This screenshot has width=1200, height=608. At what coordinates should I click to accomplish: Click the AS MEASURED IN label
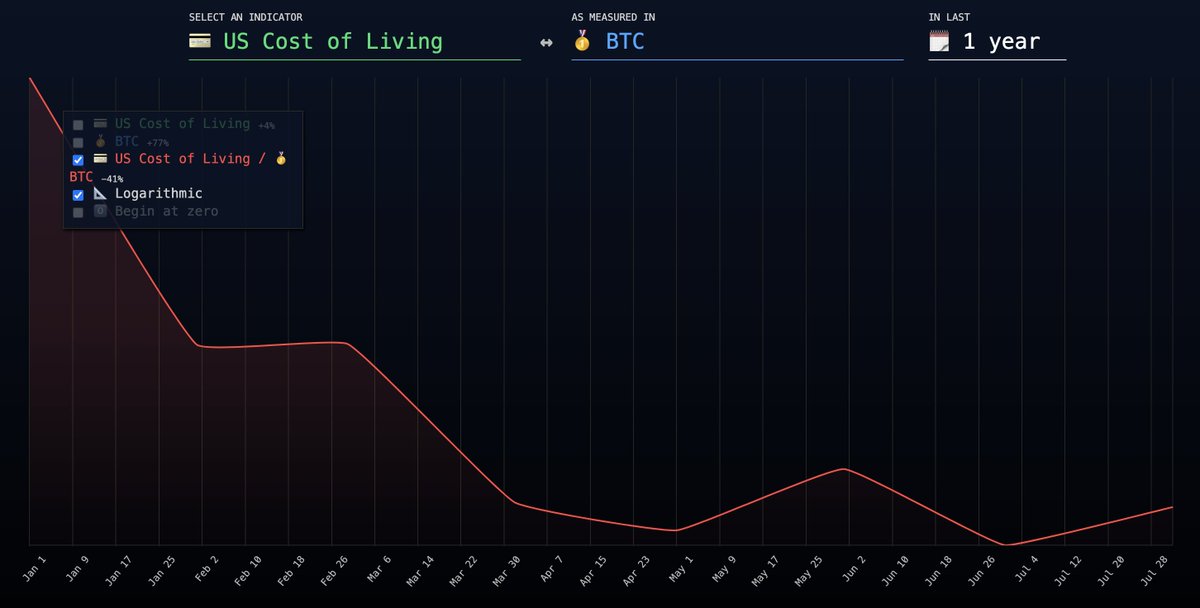[613, 17]
